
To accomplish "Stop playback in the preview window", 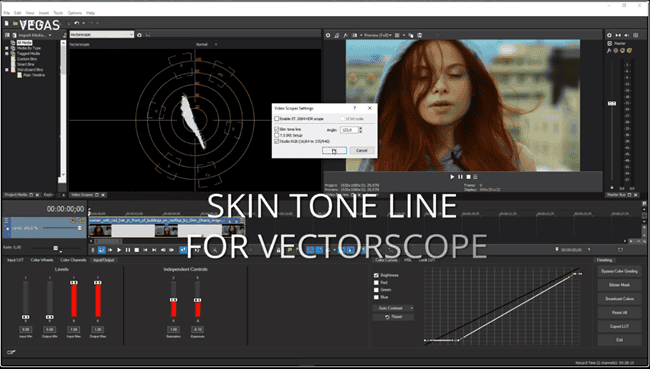I will click(x=468, y=177).
